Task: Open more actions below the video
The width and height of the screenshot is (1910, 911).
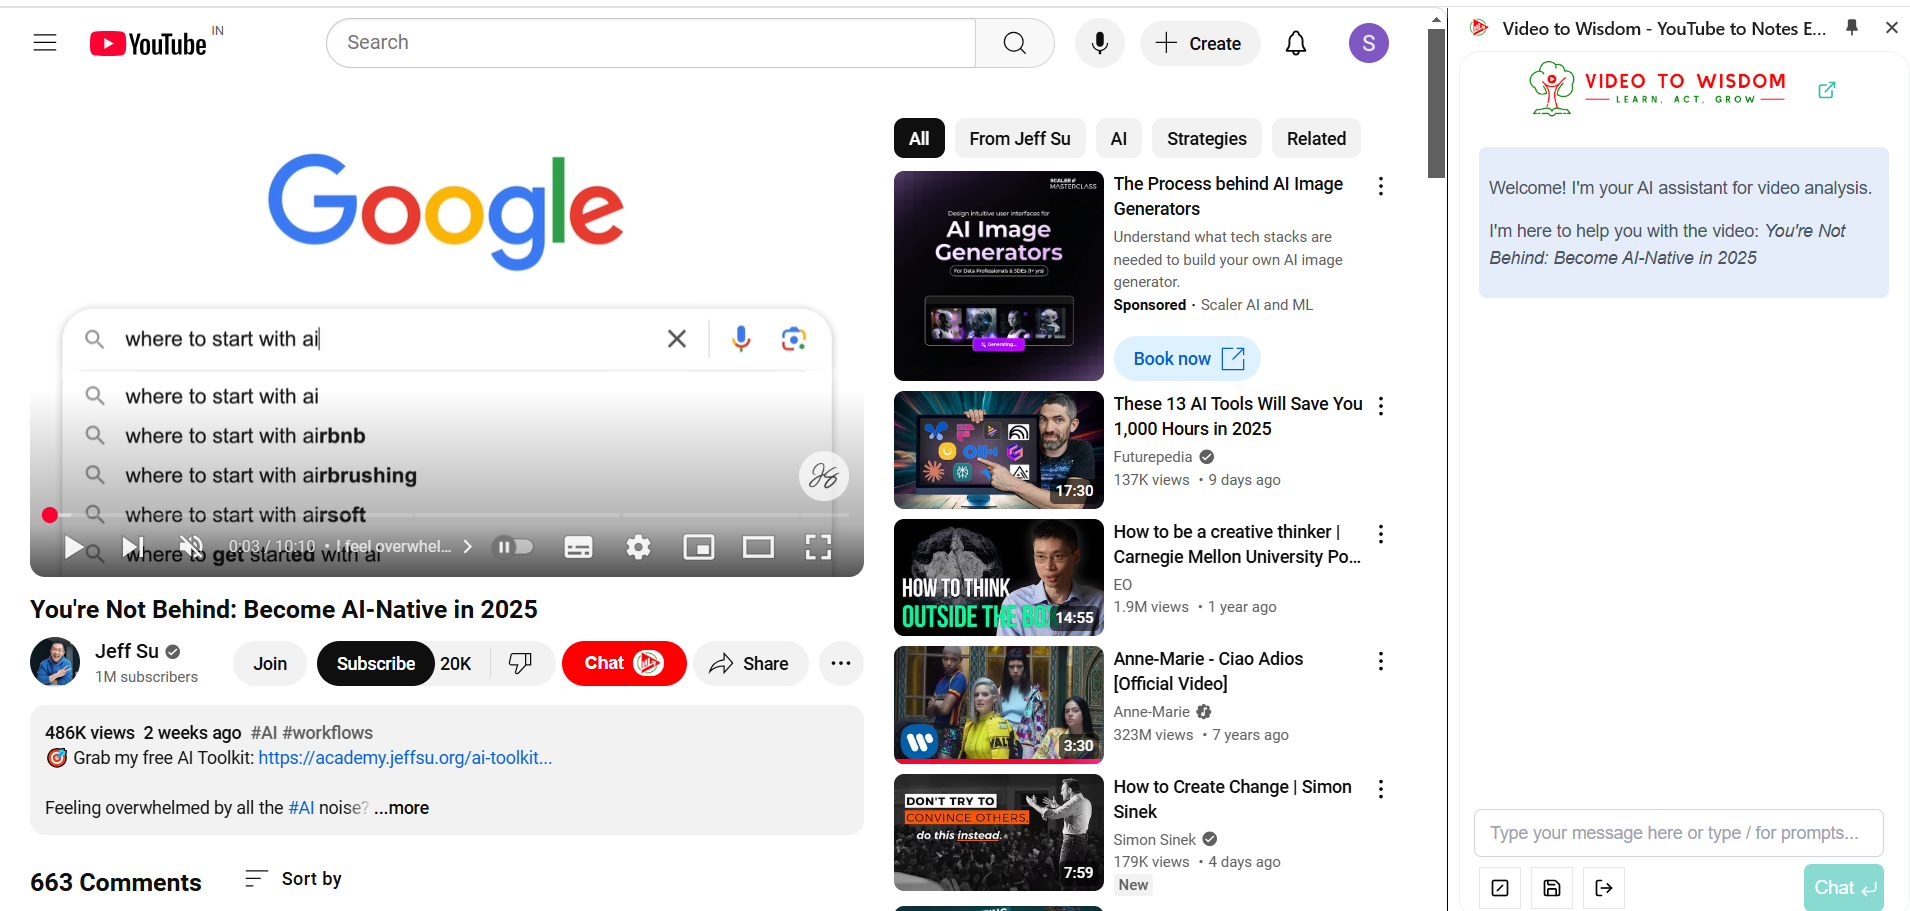Action: click(x=841, y=664)
